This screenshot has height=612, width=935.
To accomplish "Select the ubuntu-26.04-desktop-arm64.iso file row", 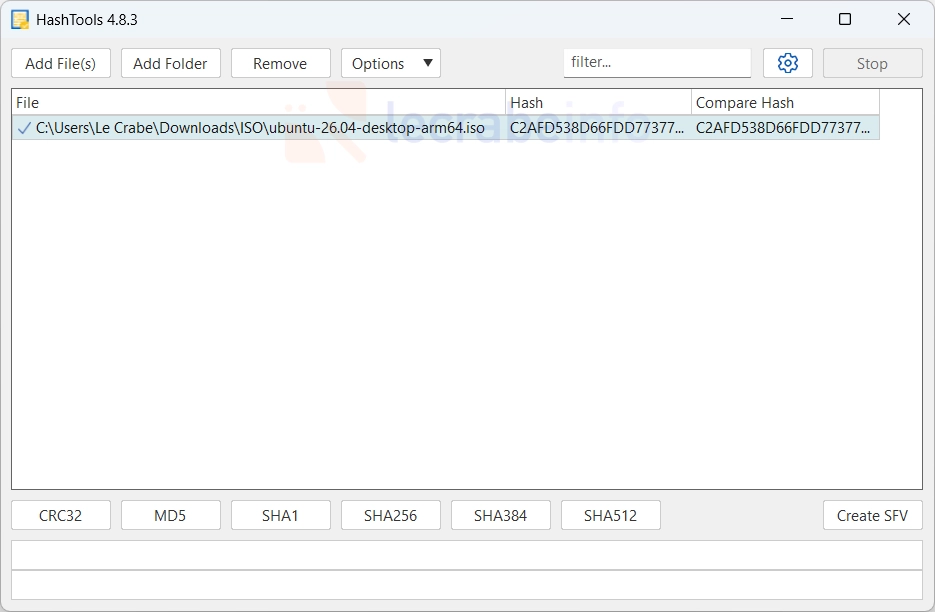I will tap(260, 128).
